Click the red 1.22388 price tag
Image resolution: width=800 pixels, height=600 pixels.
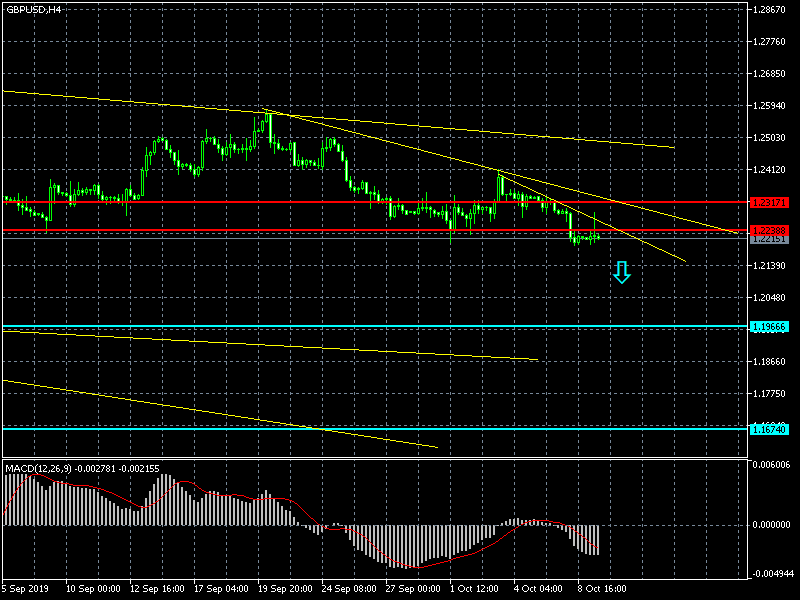769,230
